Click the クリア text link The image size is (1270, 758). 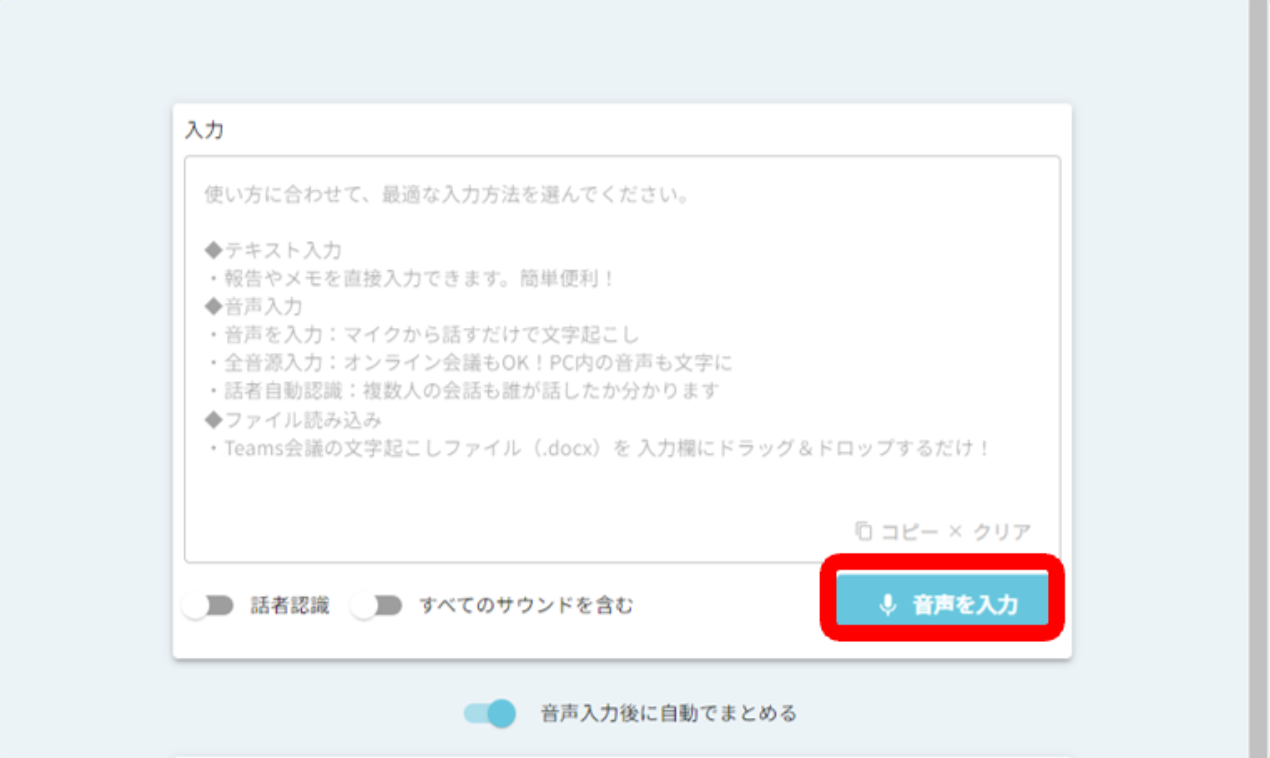(1002, 531)
